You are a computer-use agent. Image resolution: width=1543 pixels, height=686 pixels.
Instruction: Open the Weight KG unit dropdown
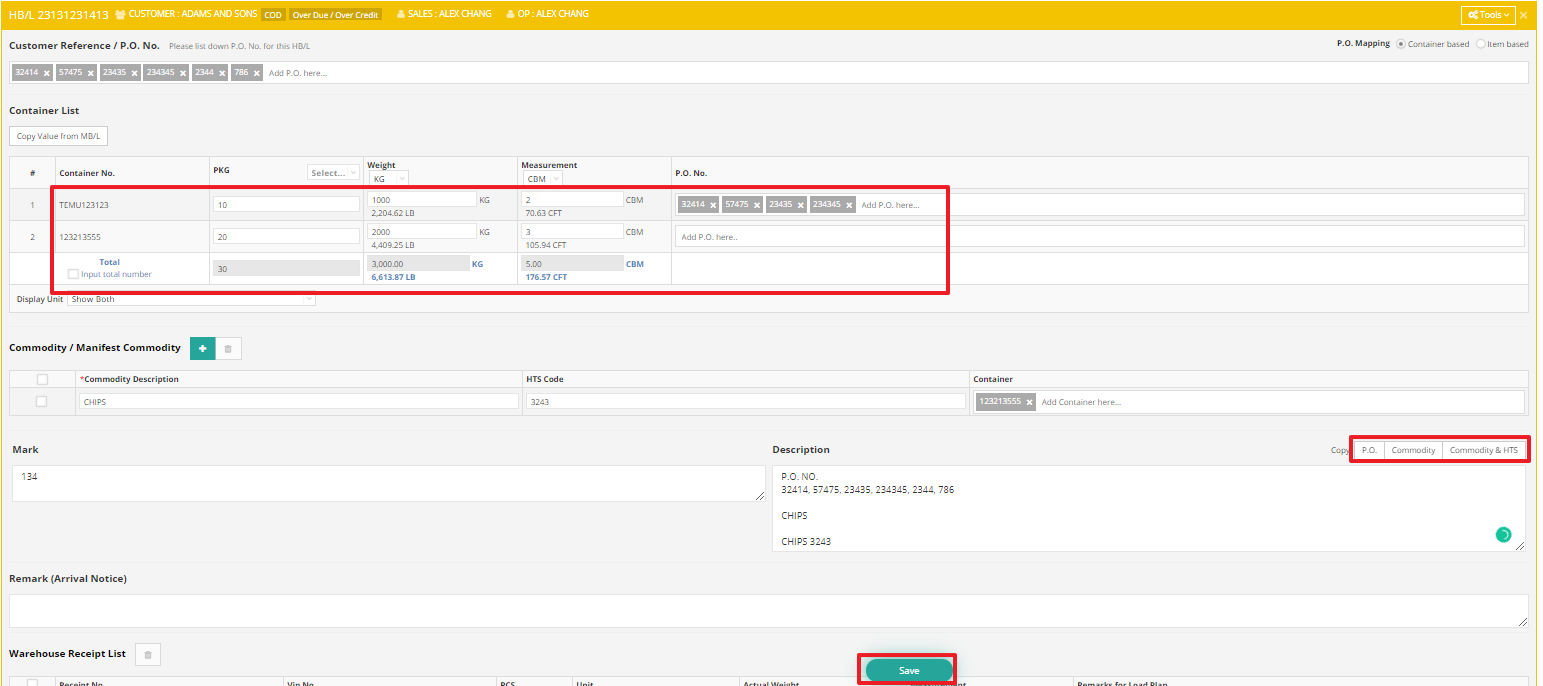coord(388,179)
